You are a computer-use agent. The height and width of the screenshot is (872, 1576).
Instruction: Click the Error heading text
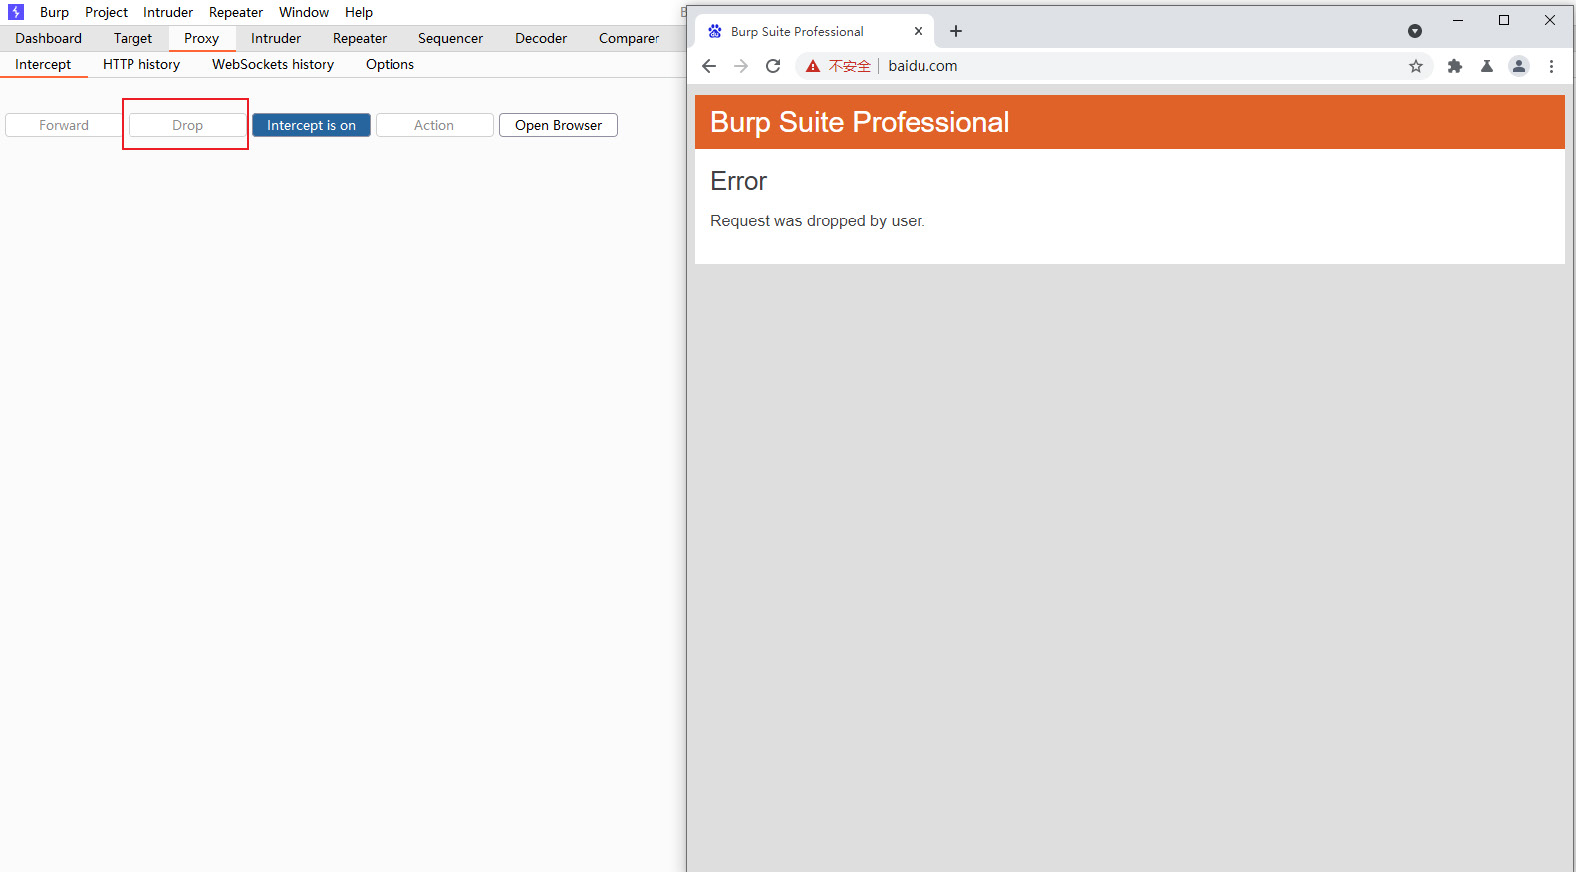coord(738,181)
